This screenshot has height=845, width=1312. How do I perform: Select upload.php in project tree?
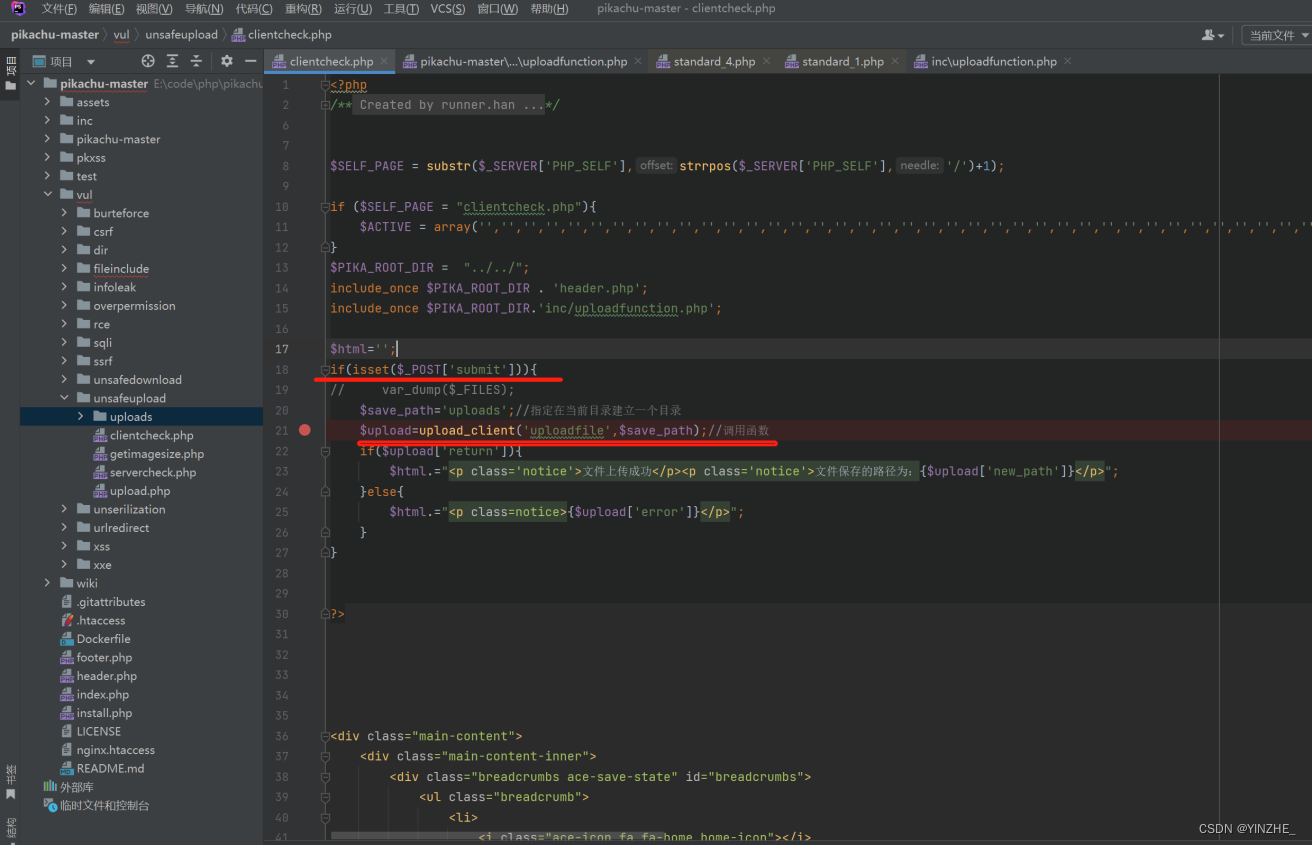140,491
